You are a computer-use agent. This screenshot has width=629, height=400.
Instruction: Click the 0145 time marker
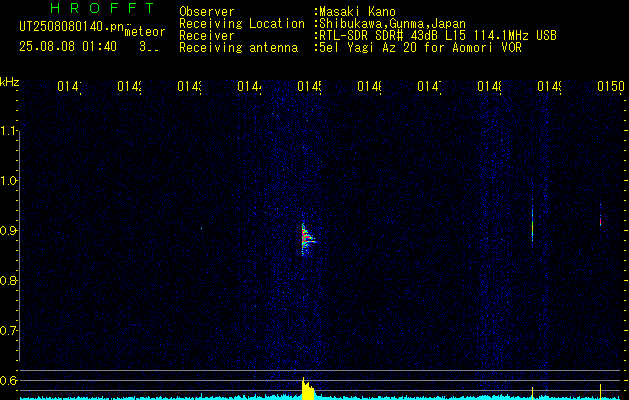[309, 86]
